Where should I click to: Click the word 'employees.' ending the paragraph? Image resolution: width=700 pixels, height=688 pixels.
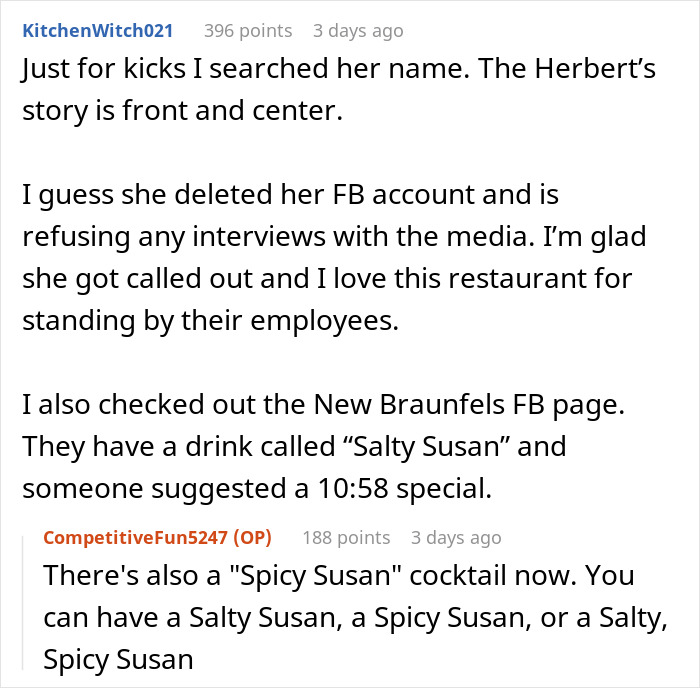tap(325, 321)
